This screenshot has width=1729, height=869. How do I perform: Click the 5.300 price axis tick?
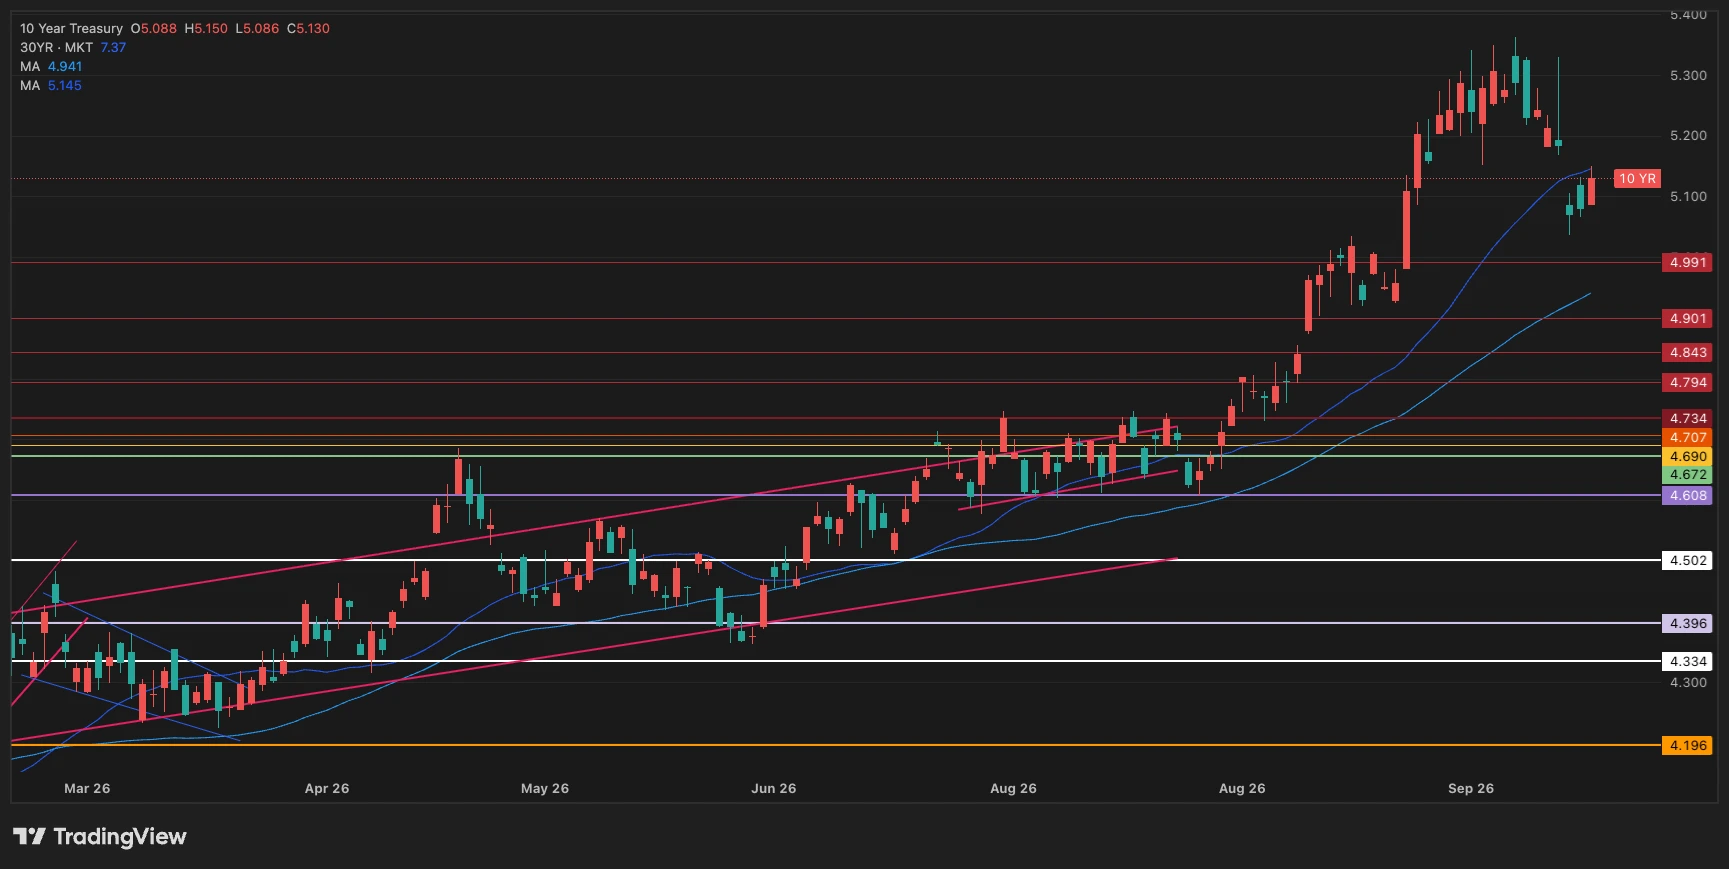(x=1688, y=75)
